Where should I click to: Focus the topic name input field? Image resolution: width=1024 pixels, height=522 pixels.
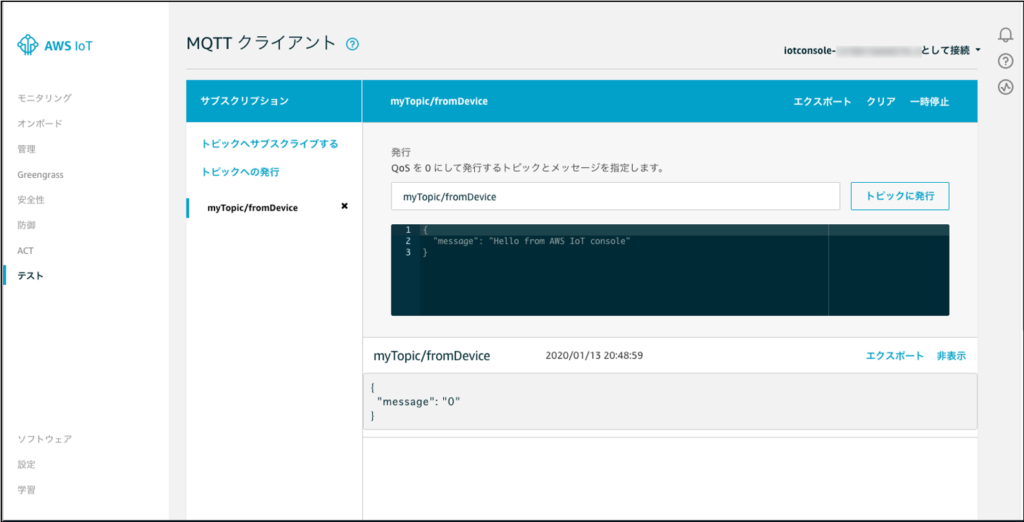[615, 197]
